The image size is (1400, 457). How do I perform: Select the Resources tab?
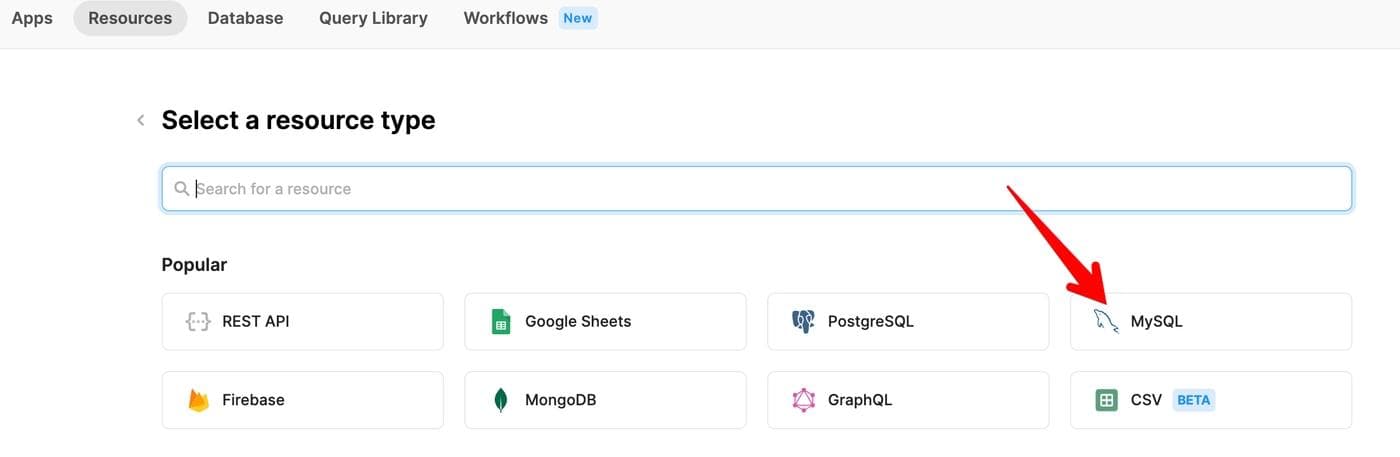click(130, 18)
